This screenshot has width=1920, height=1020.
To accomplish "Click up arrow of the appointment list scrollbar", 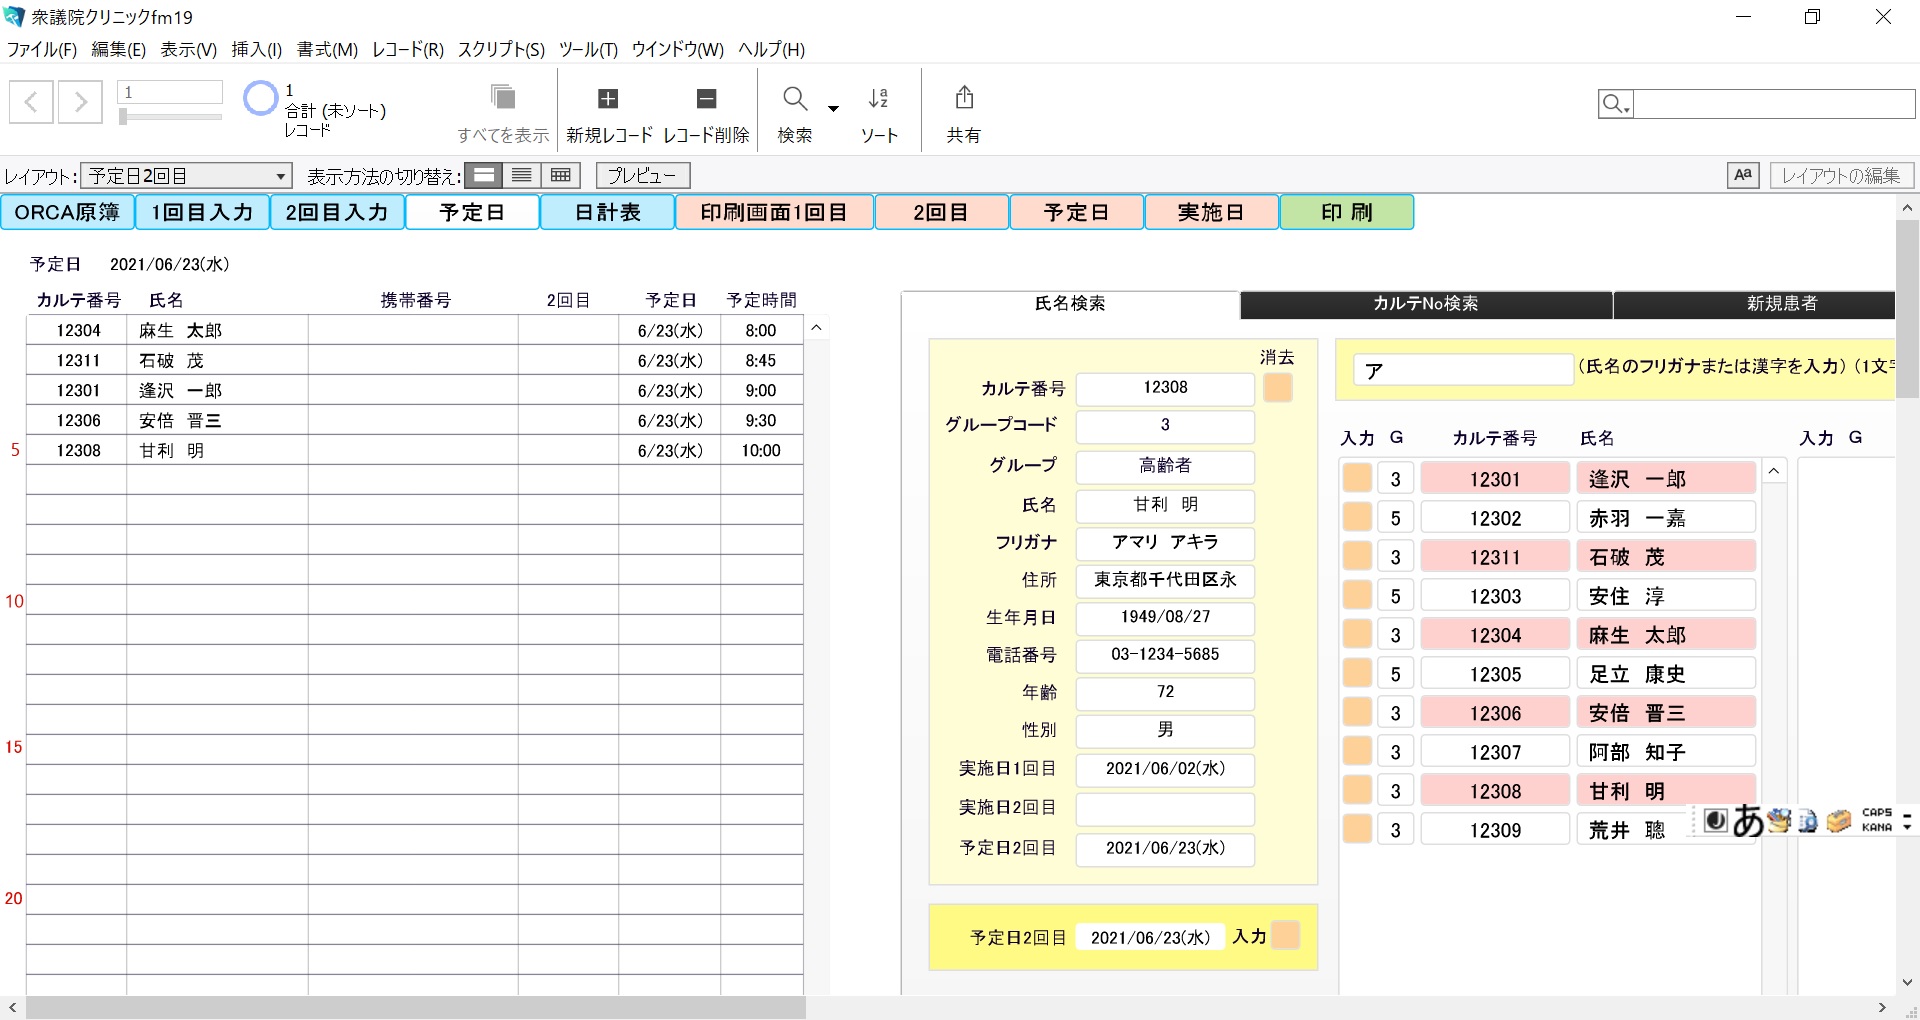I will pyautogui.click(x=817, y=328).
